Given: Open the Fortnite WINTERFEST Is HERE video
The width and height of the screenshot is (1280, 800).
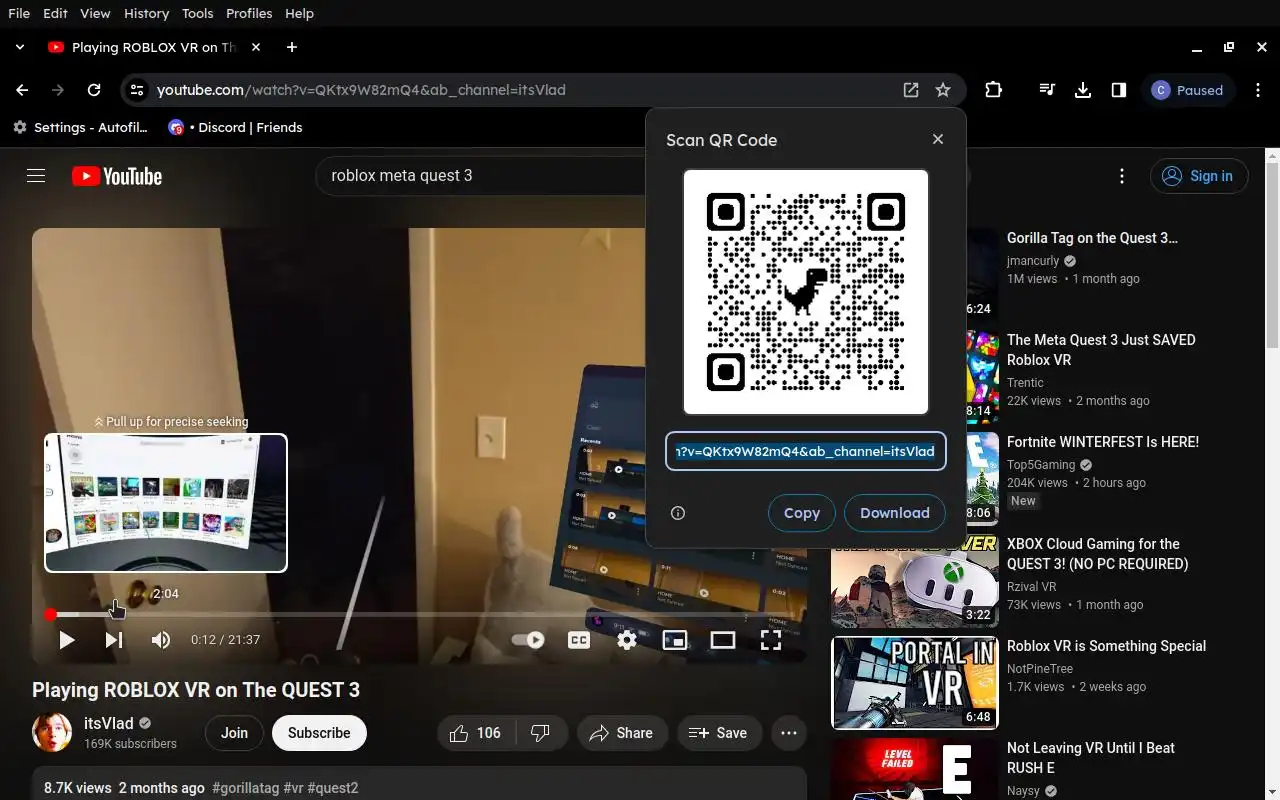Looking at the screenshot, I should point(1103,442).
